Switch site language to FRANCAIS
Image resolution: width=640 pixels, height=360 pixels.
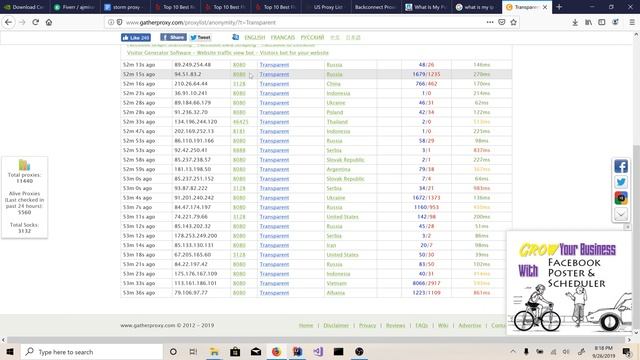(282, 38)
